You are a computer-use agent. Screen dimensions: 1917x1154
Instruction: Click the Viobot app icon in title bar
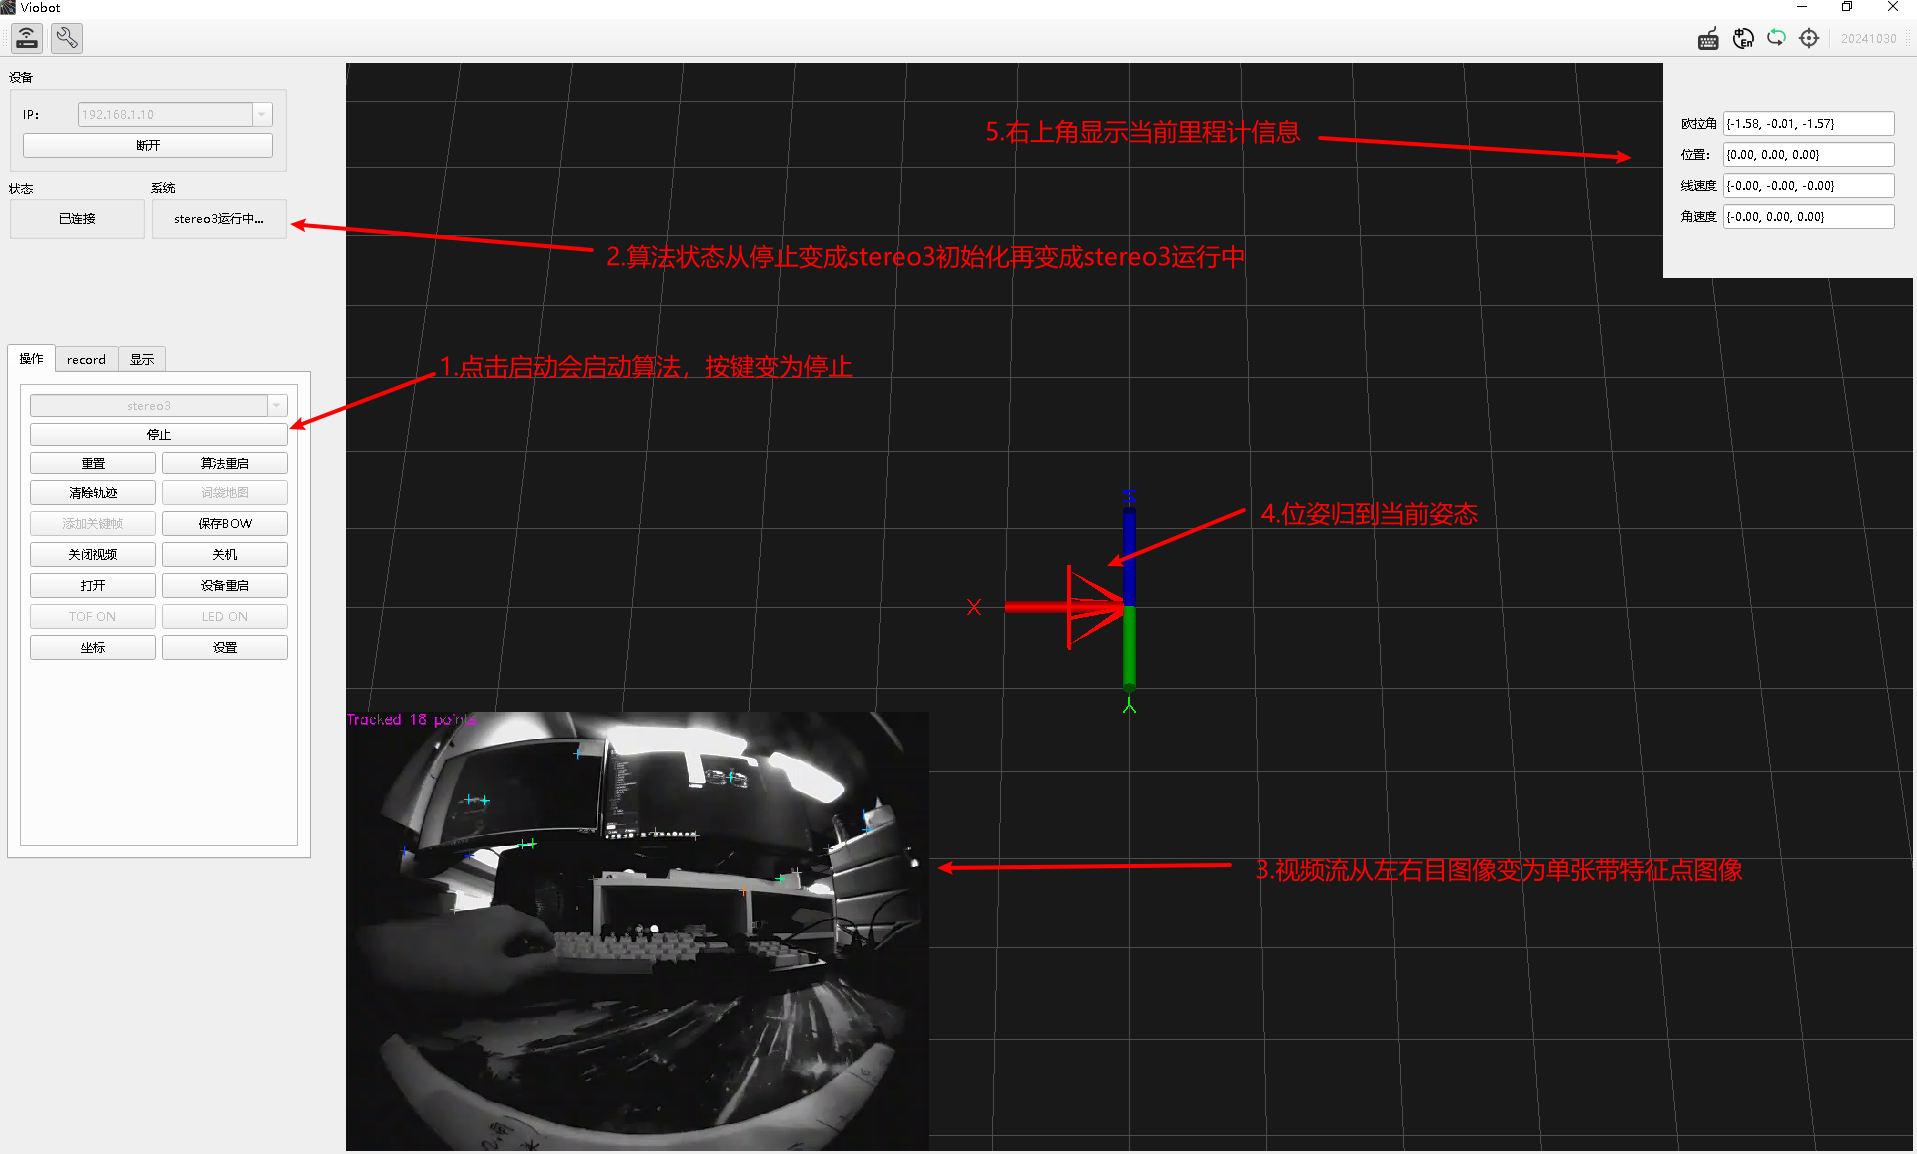8,7
